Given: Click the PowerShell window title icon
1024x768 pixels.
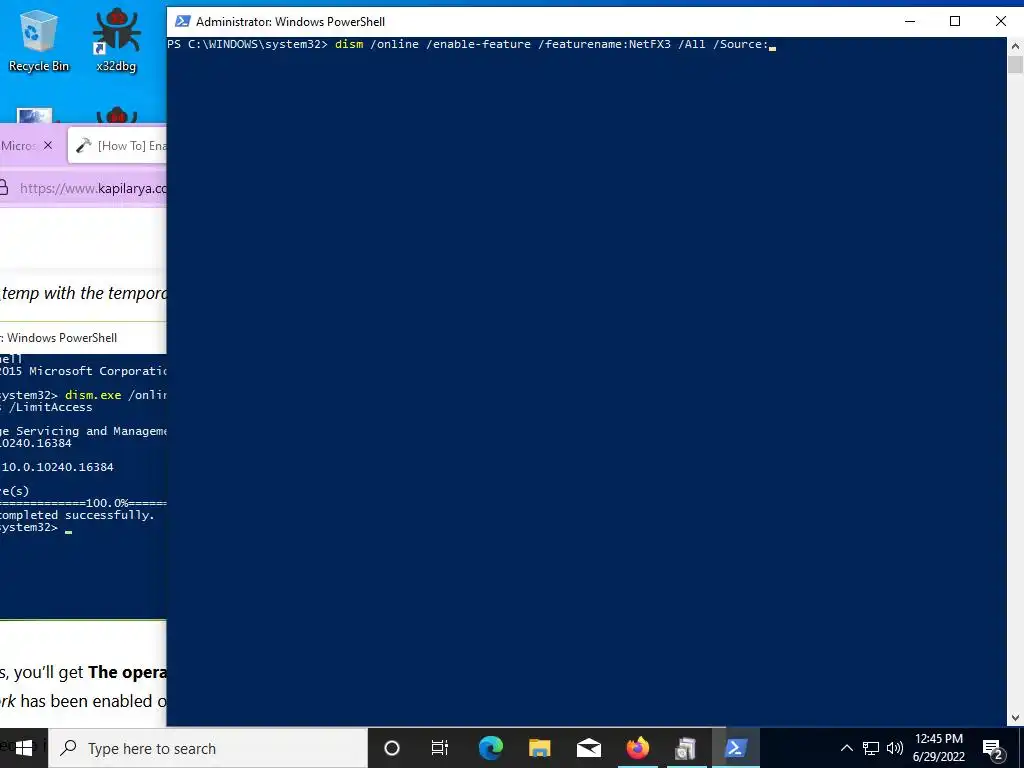Looking at the screenshot, I should [182, 22].
